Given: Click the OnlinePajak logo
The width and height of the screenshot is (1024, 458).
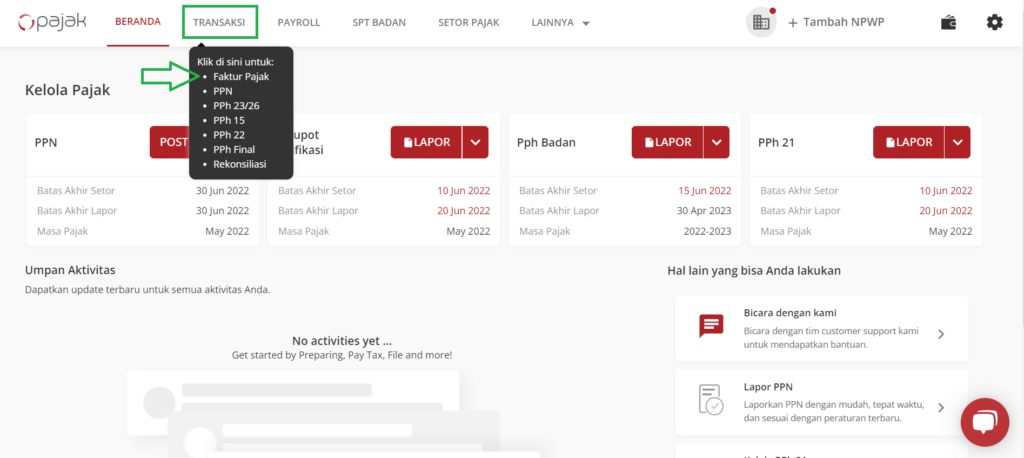Looking at the screenshot, I should click(52, 22).
